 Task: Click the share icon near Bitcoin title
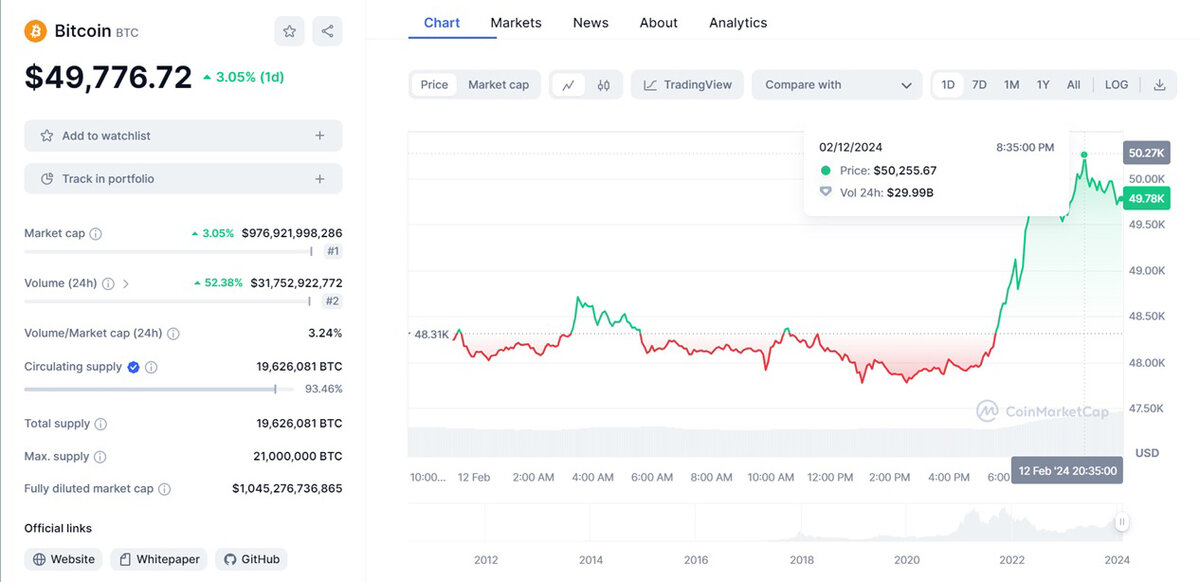click(327, 31)
